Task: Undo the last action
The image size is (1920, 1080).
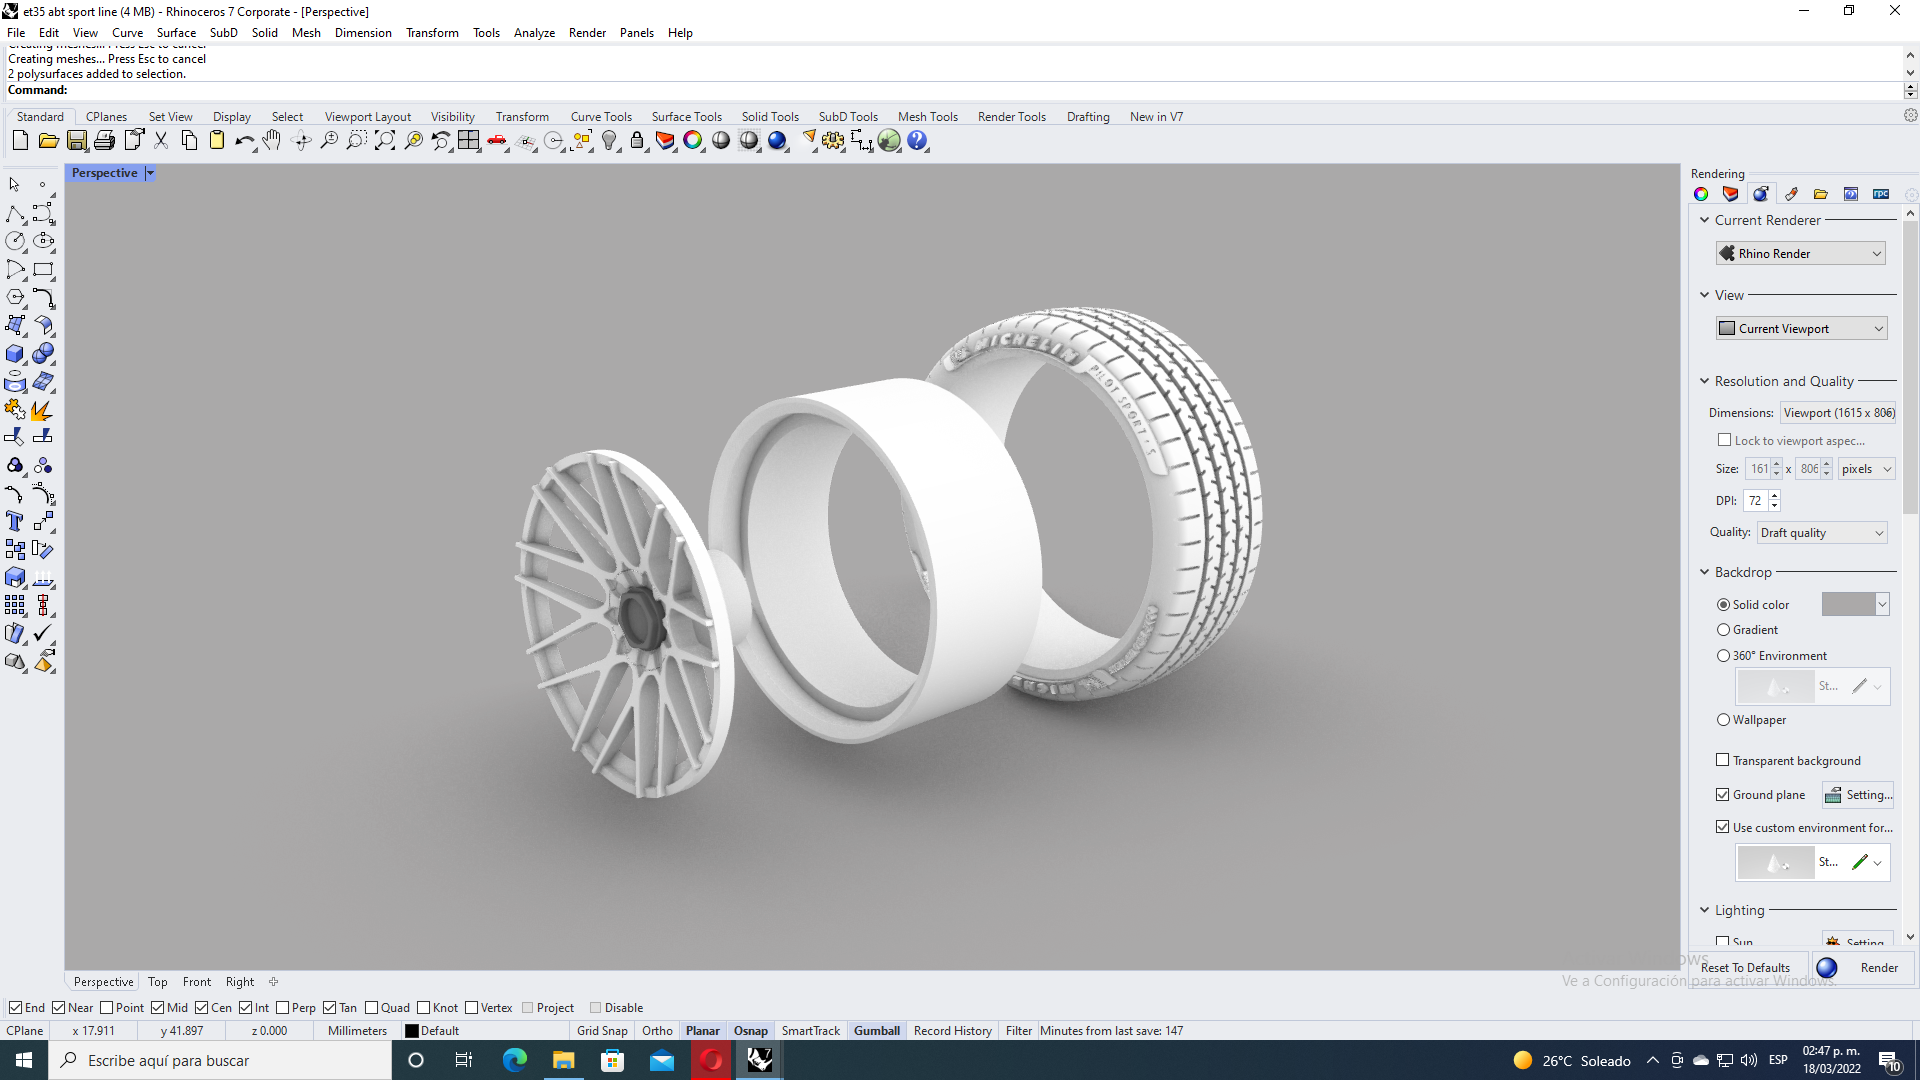Action: click(x=244, y=140)
